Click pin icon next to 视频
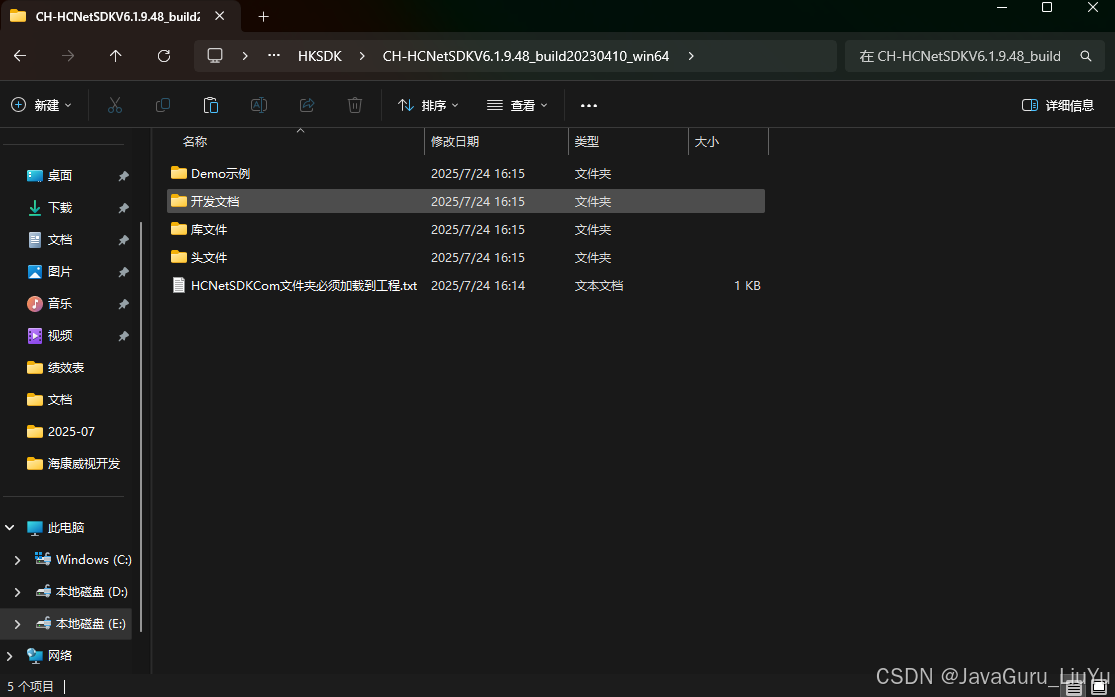The height and width of the screenshot is (697, 1115). click(123, 336)
